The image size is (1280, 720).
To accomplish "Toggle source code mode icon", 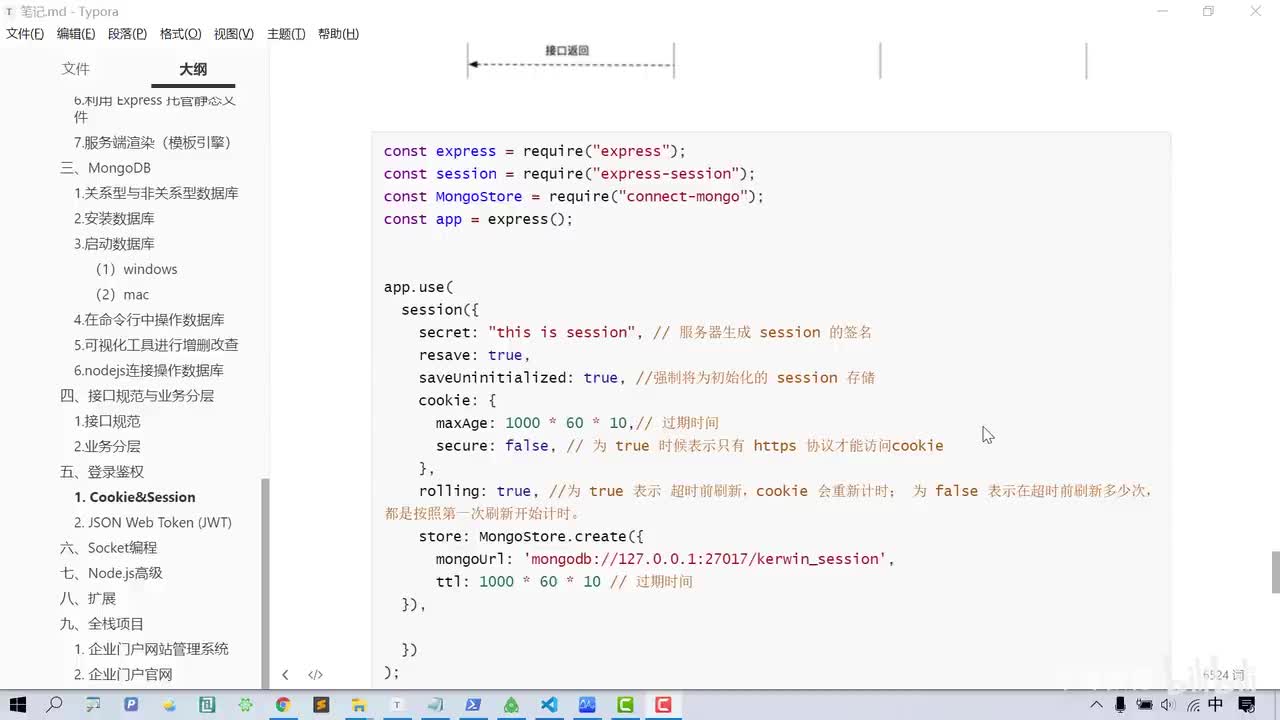I will point(315,675).
